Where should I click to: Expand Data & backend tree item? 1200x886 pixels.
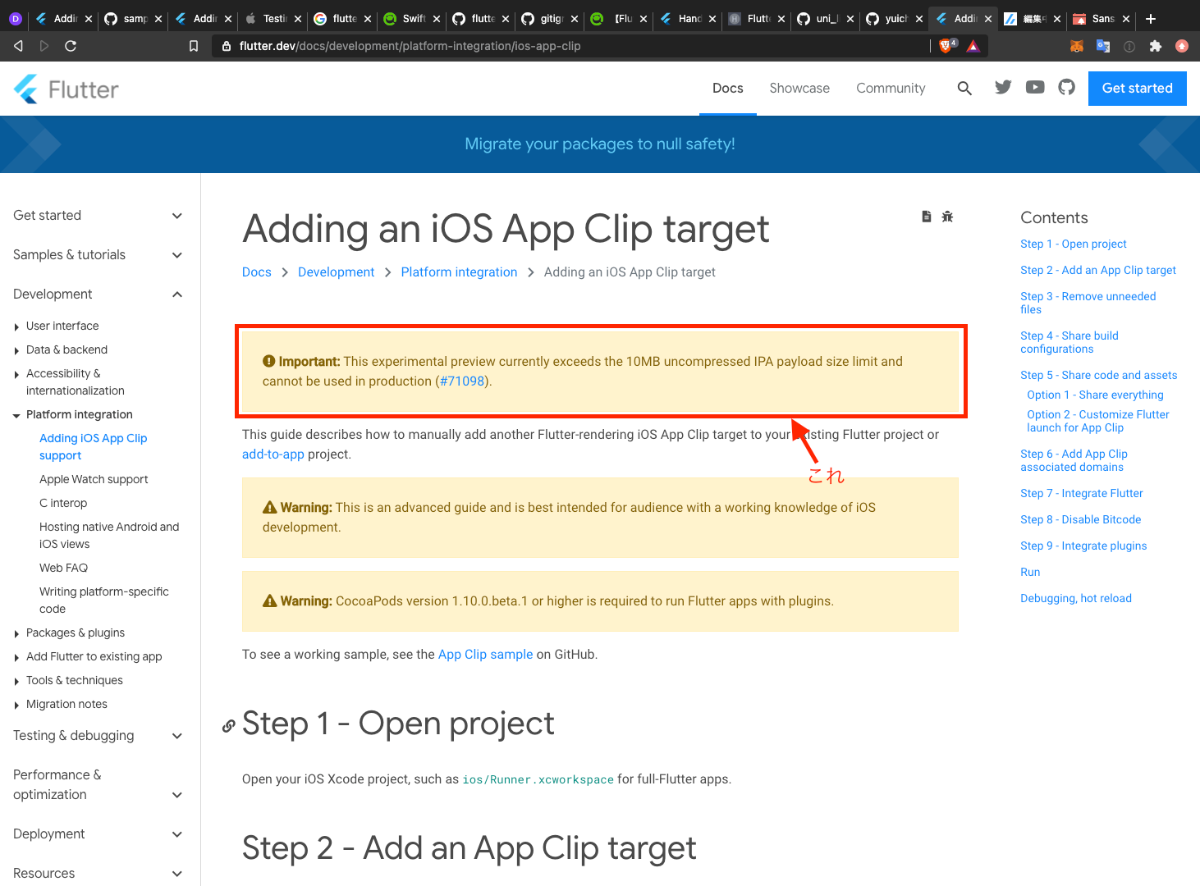pyautogui.click(x=60, y=350)
